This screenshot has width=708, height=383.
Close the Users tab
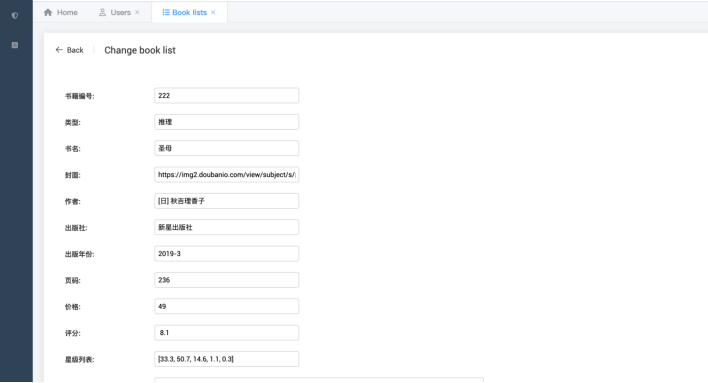click(137, 12)
